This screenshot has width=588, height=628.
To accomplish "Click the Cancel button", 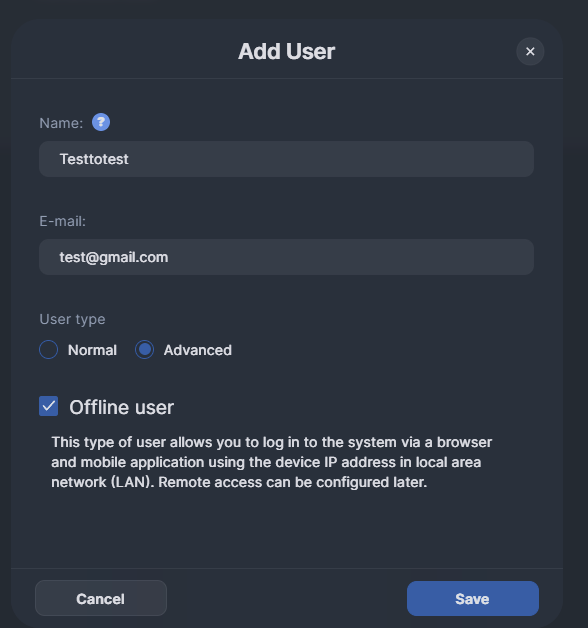I will tap(101, 598).
